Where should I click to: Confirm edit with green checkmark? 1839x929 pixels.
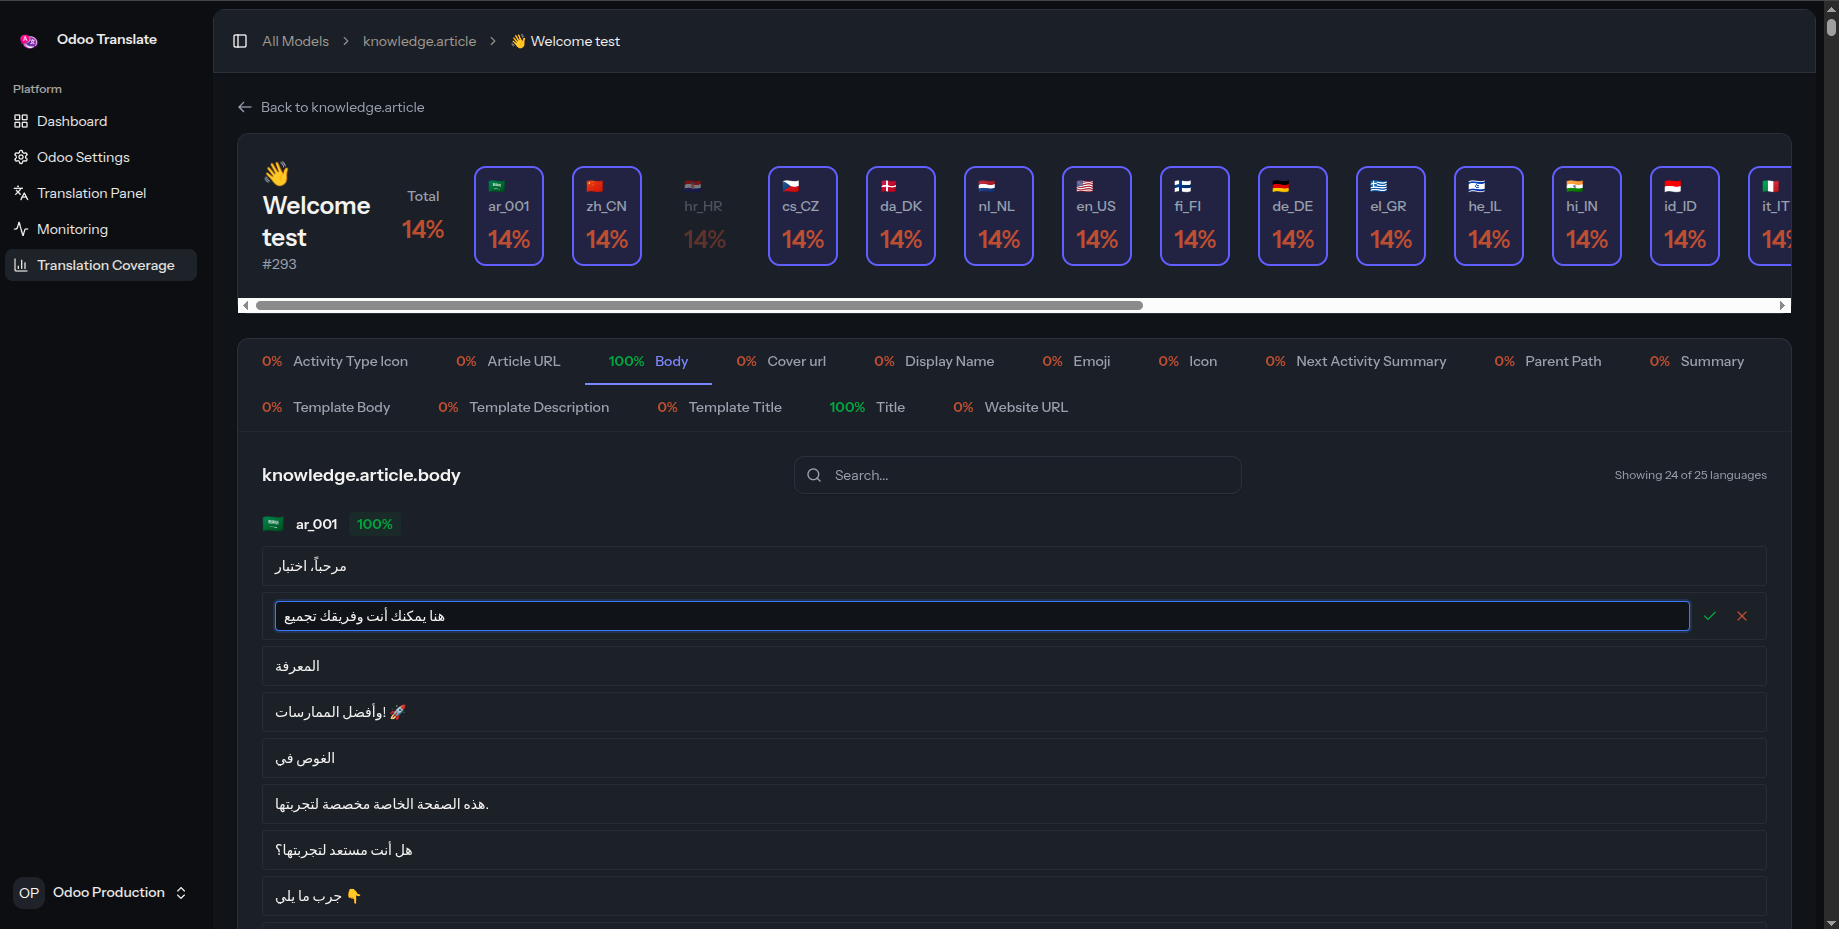click(1710, 616)
